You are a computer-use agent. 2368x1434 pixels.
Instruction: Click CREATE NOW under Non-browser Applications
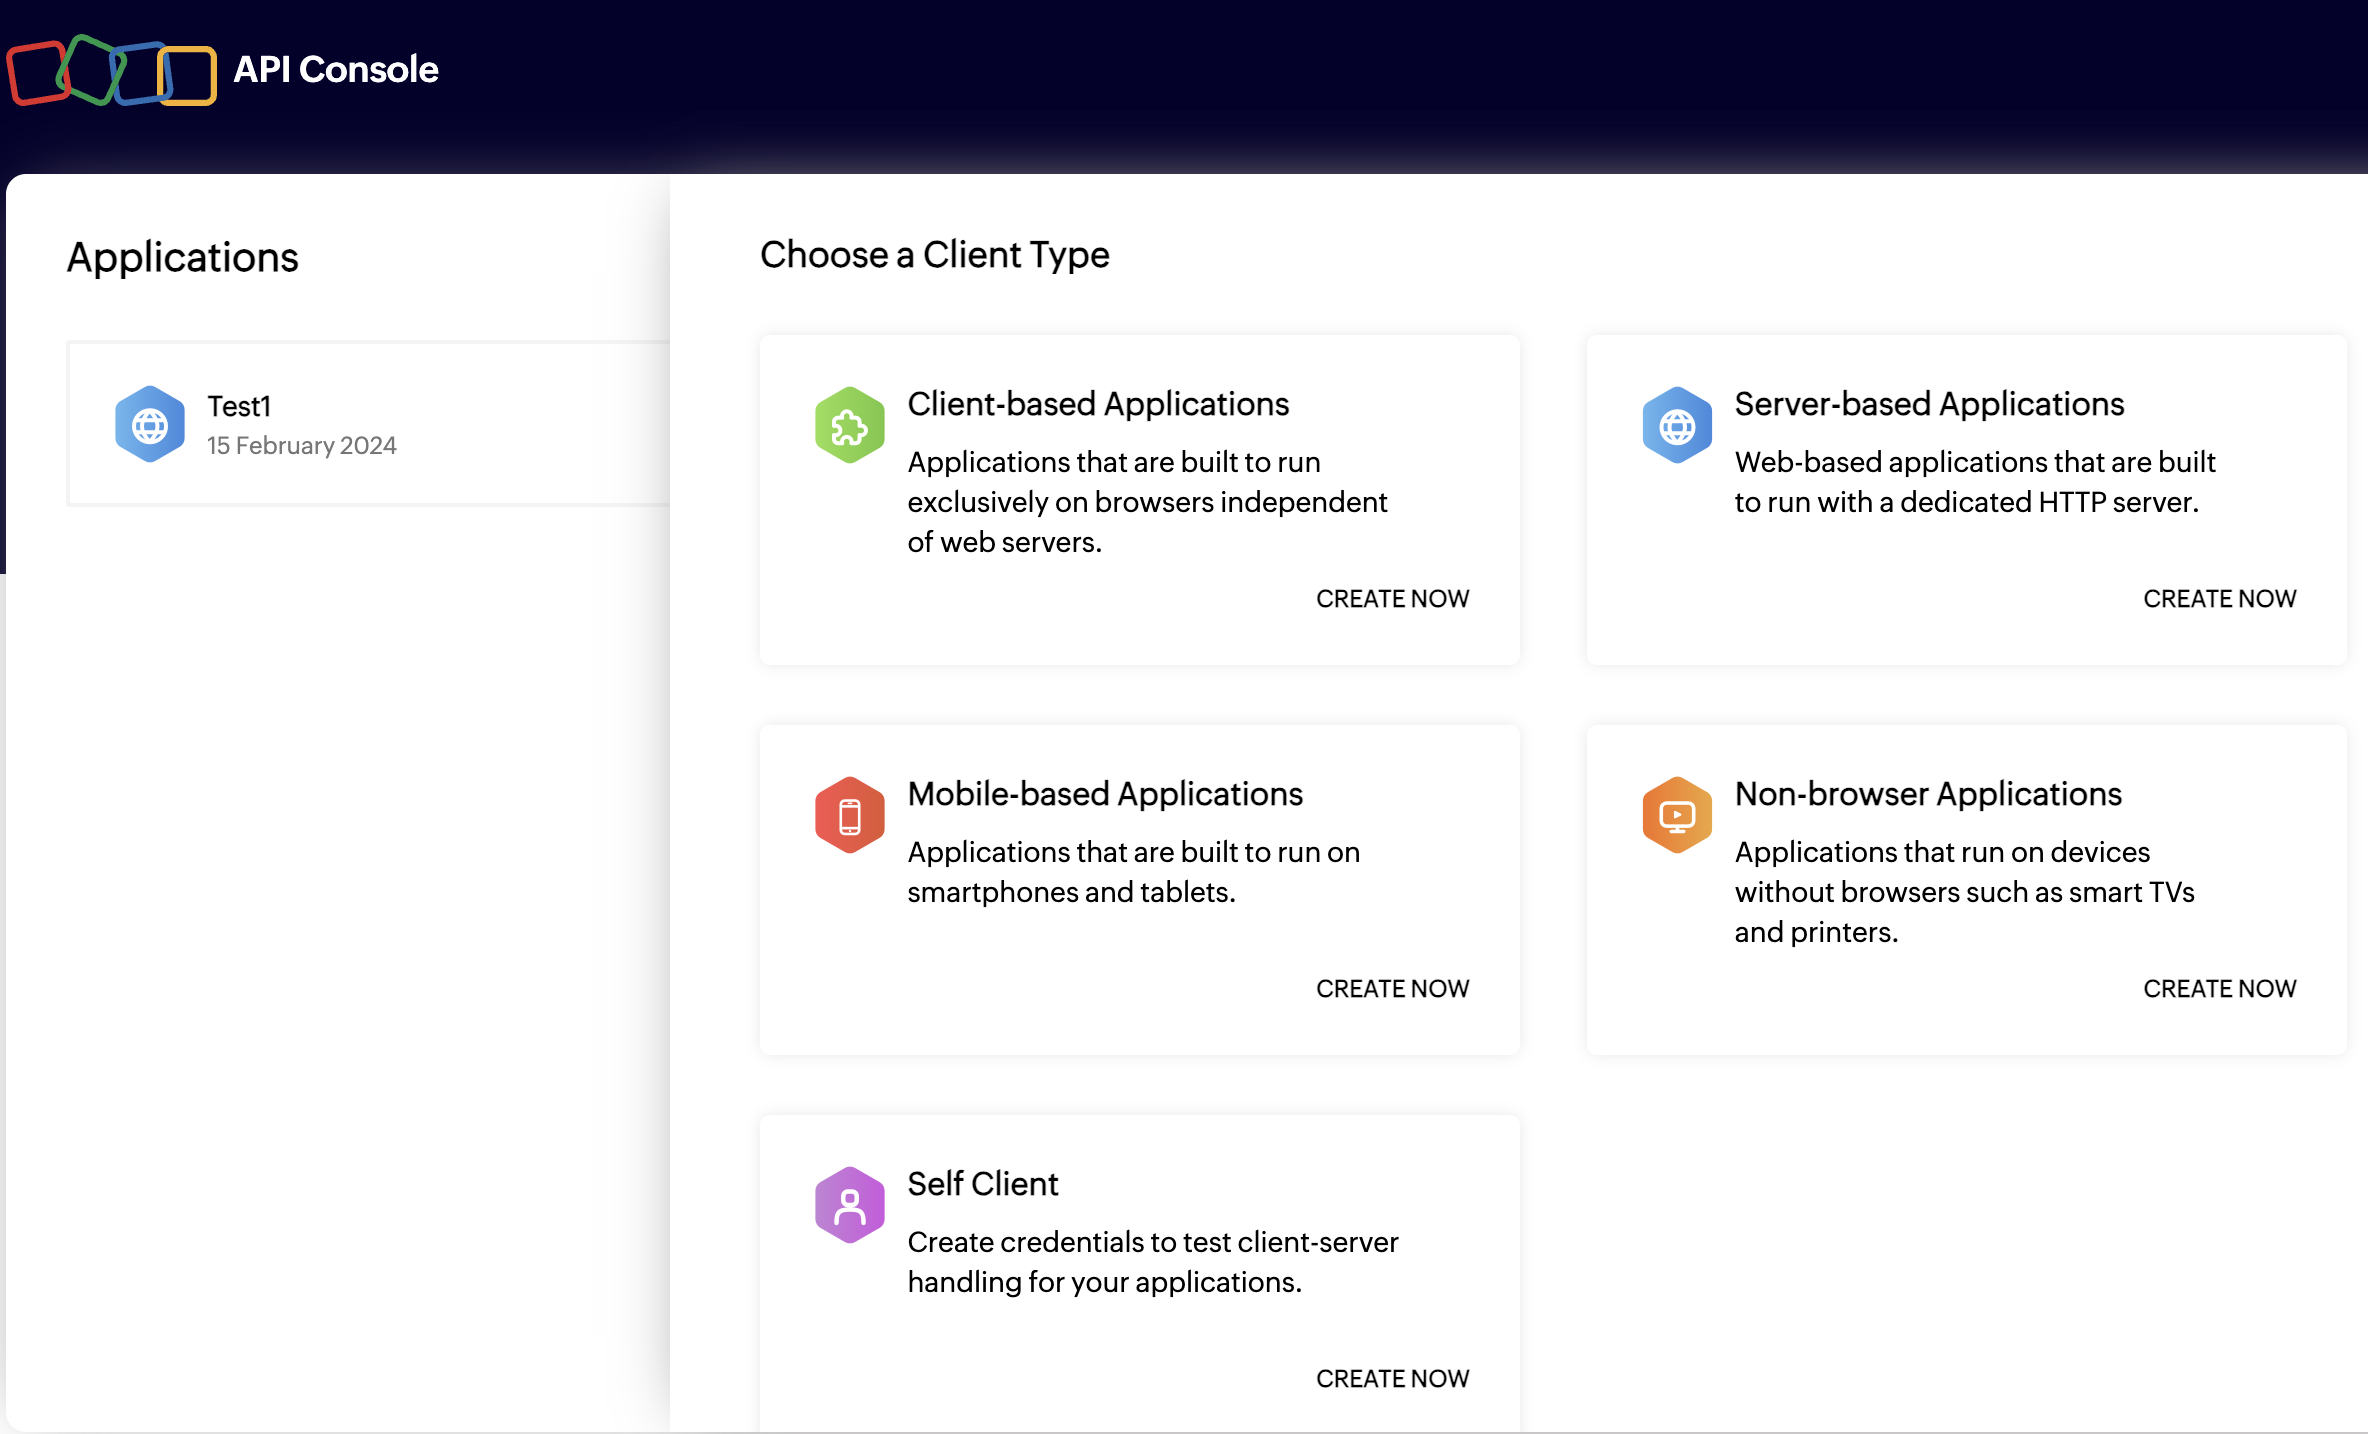pos(2220,988)
